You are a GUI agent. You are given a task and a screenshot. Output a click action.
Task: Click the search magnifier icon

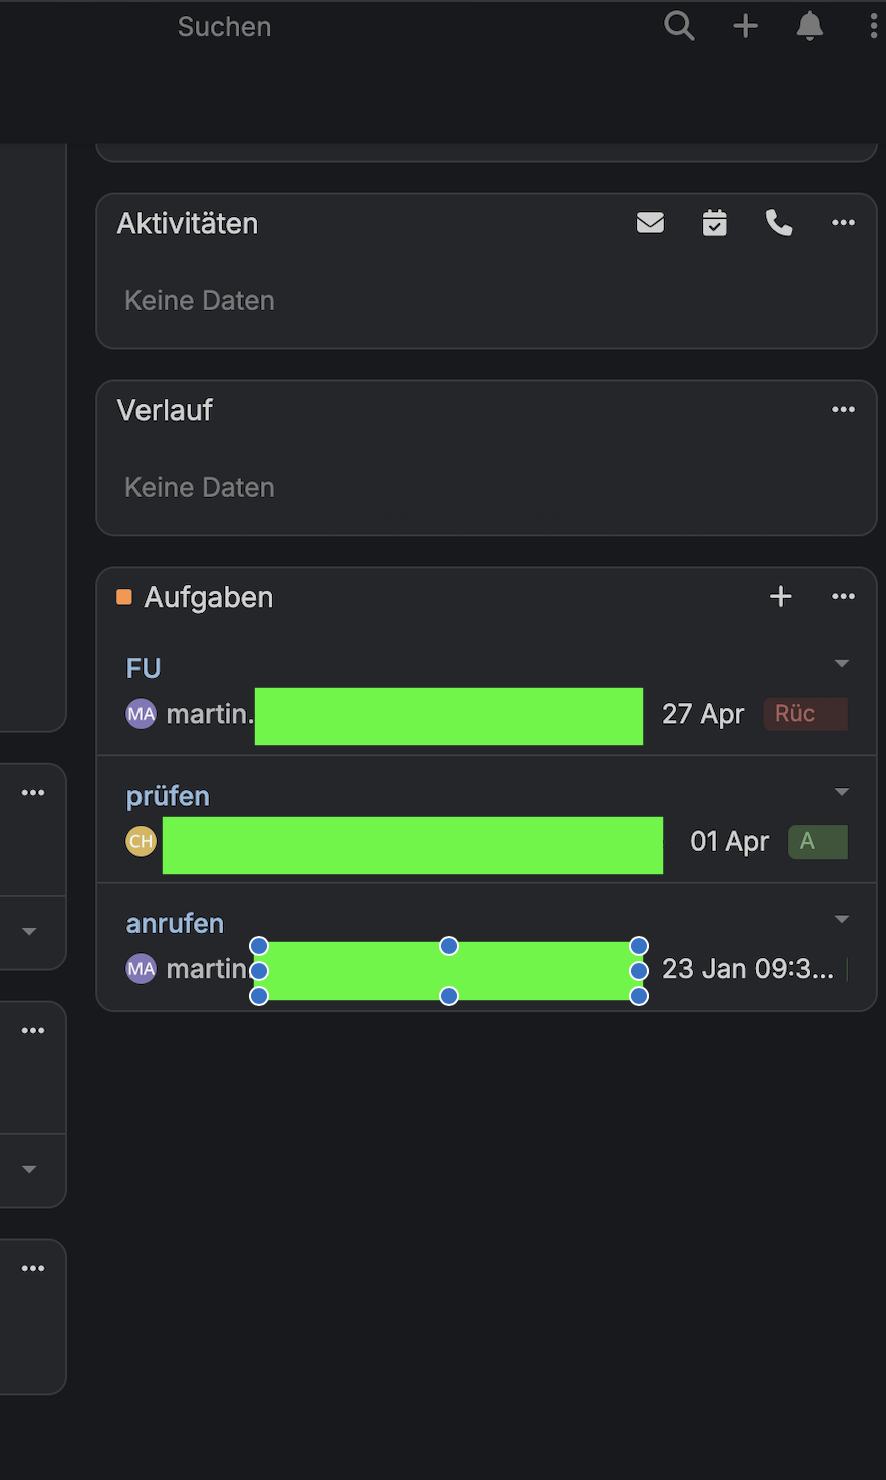click(679, 26)
